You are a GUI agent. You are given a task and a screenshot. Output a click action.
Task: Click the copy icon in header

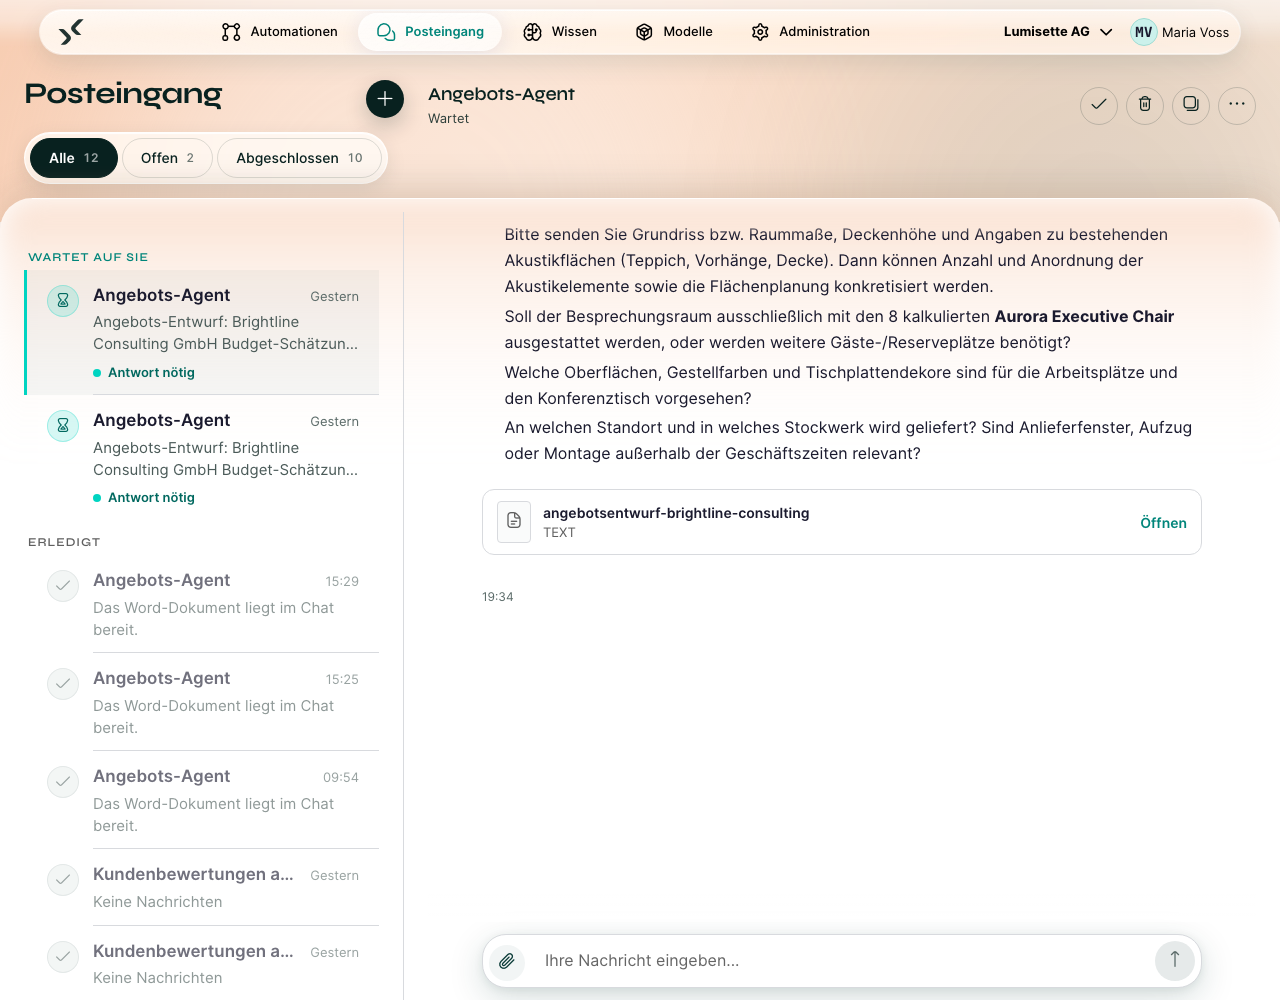point(1191,104)
